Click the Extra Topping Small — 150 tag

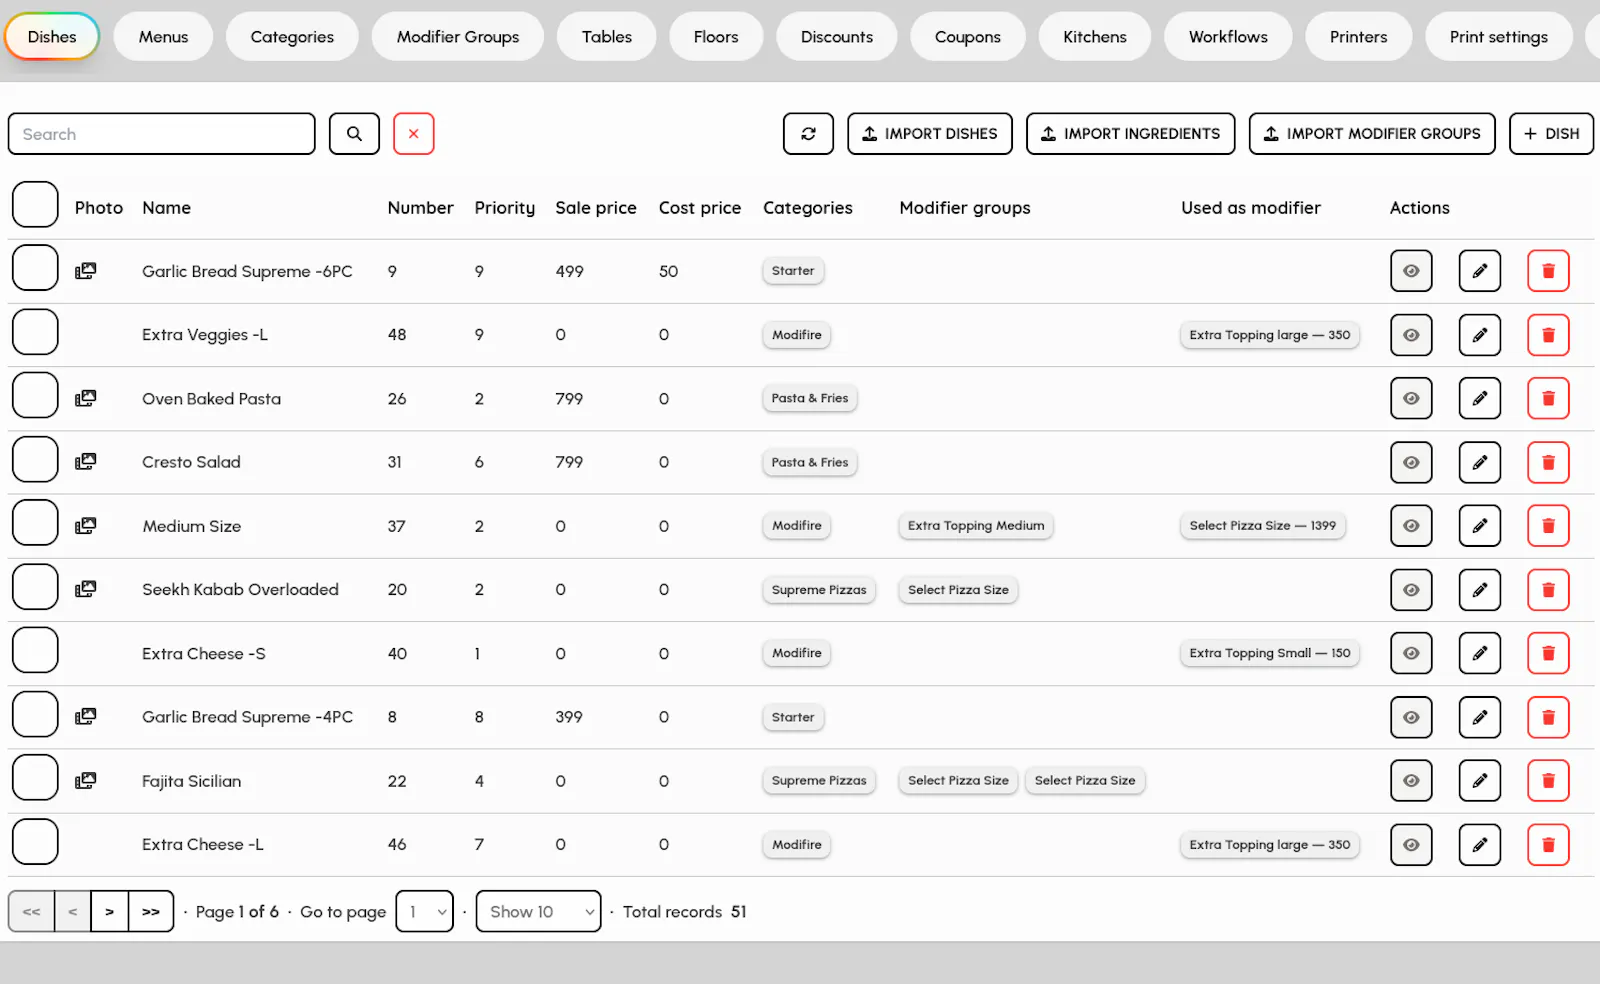pos(1270,653)
